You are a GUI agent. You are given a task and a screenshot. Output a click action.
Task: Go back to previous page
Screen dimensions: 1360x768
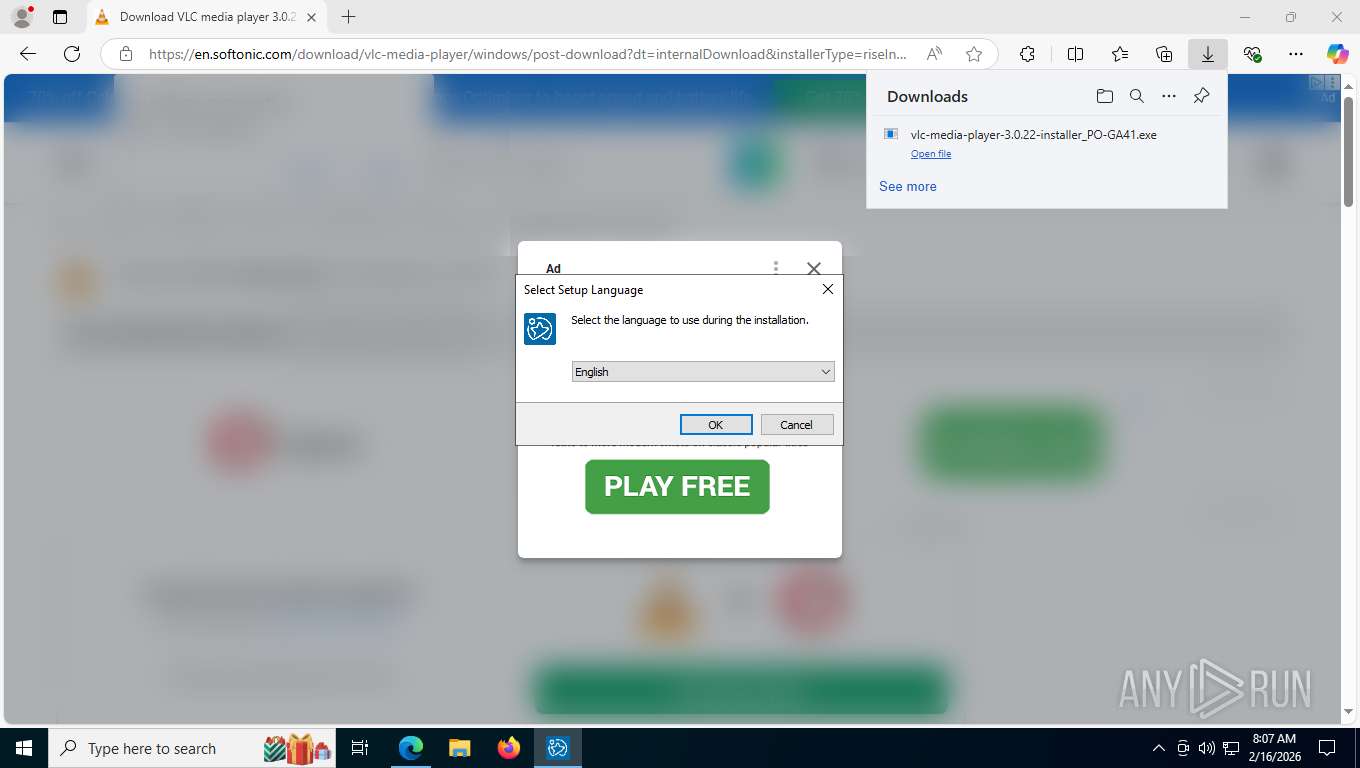click(28, 54)
